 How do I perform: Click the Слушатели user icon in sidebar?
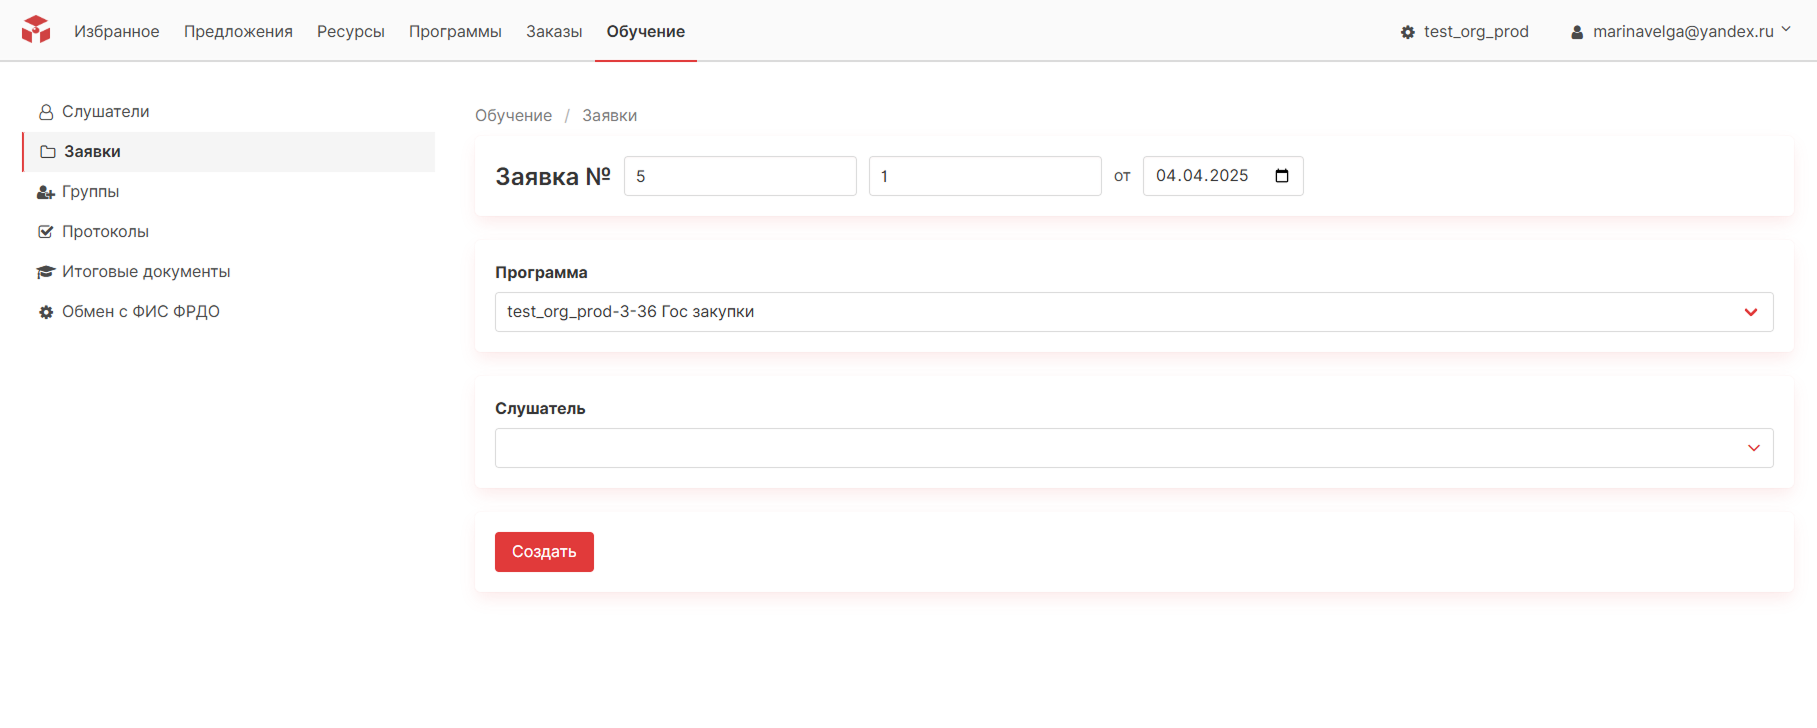(46, 112)
